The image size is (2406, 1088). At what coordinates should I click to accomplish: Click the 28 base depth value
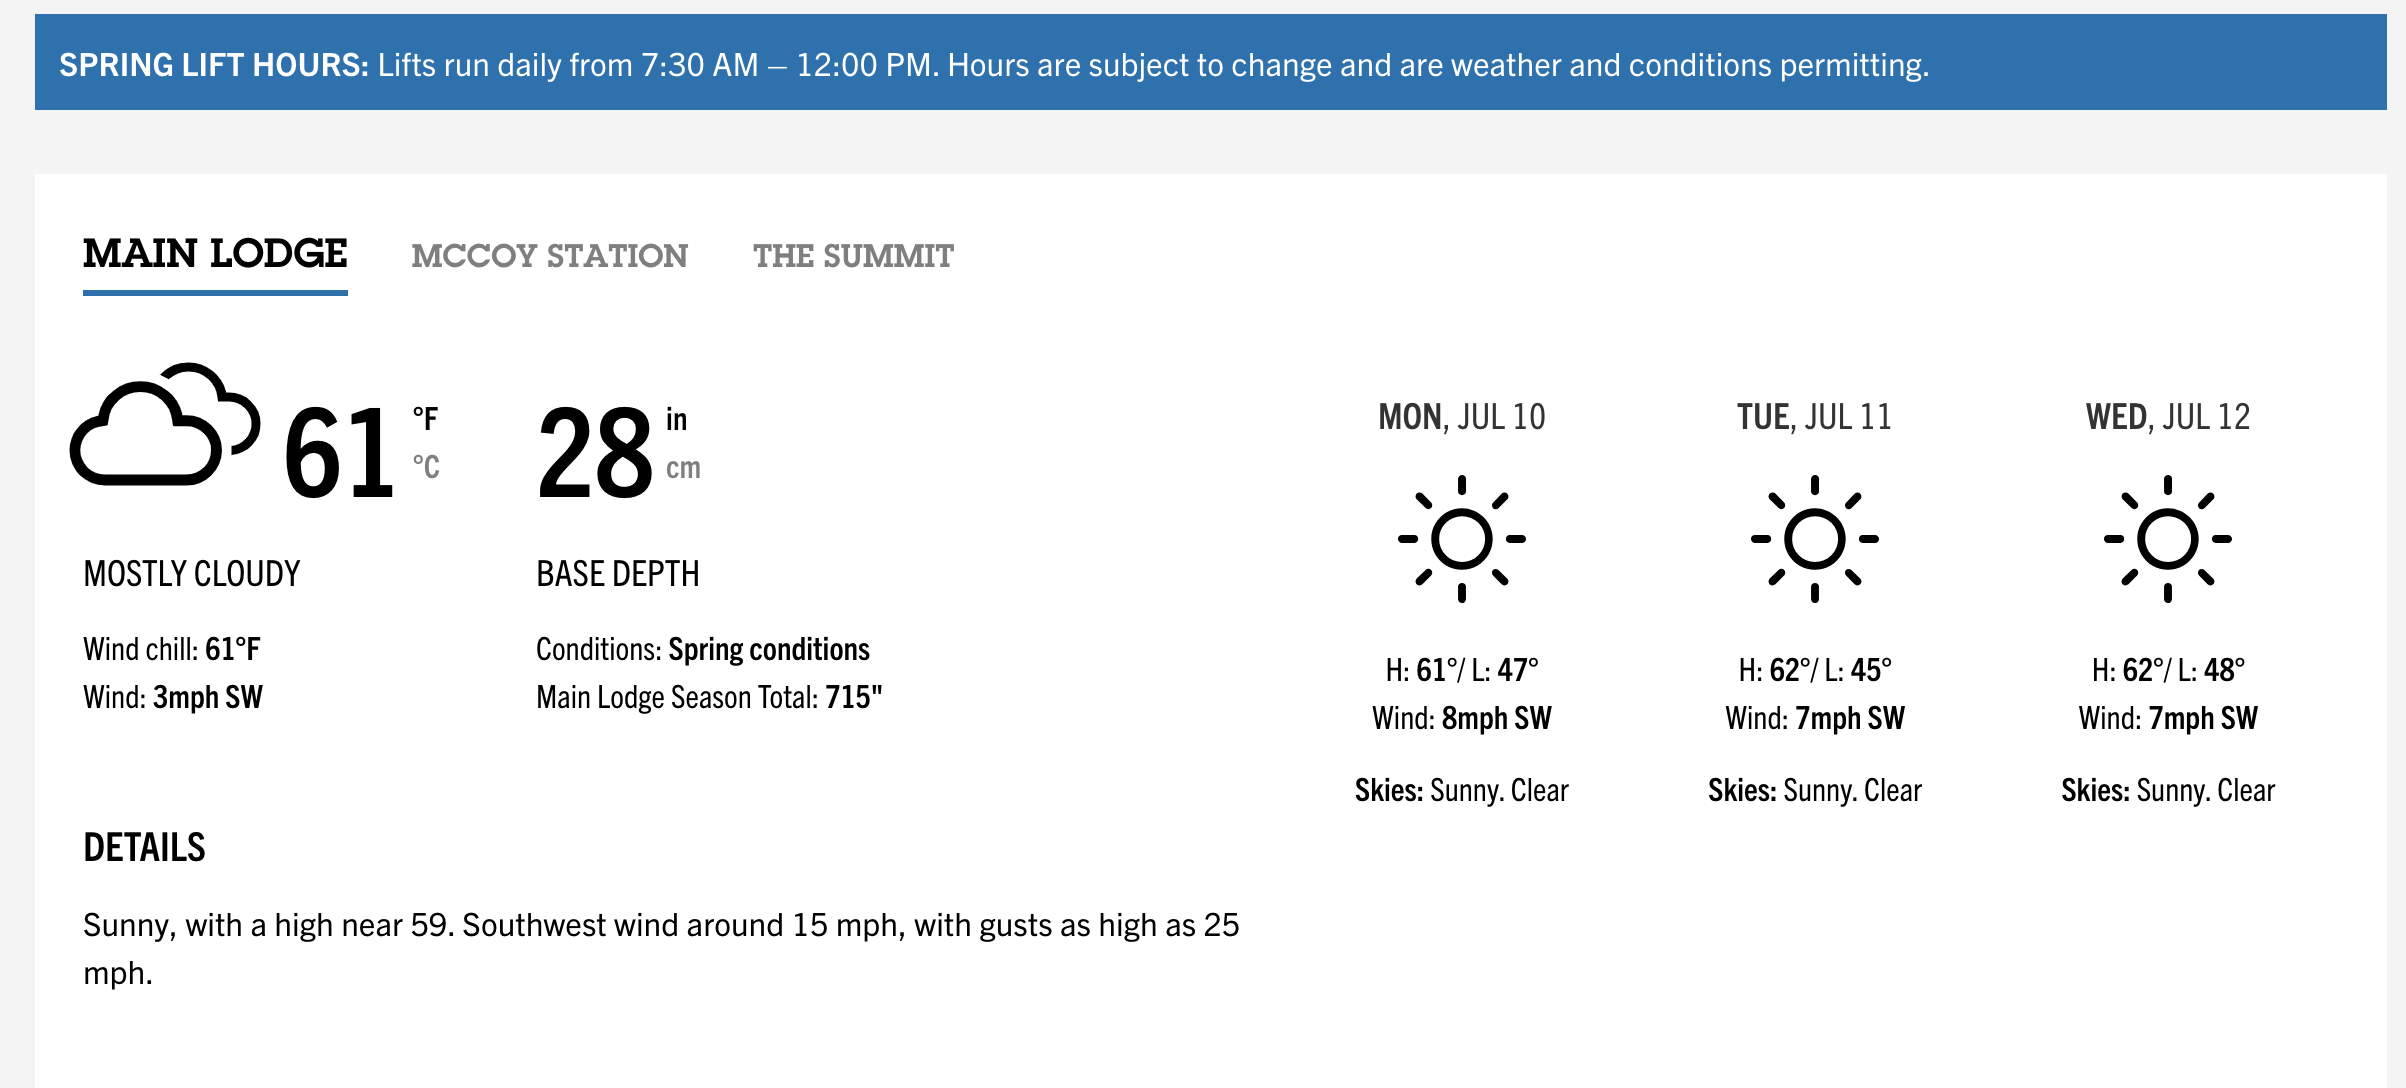595,452
